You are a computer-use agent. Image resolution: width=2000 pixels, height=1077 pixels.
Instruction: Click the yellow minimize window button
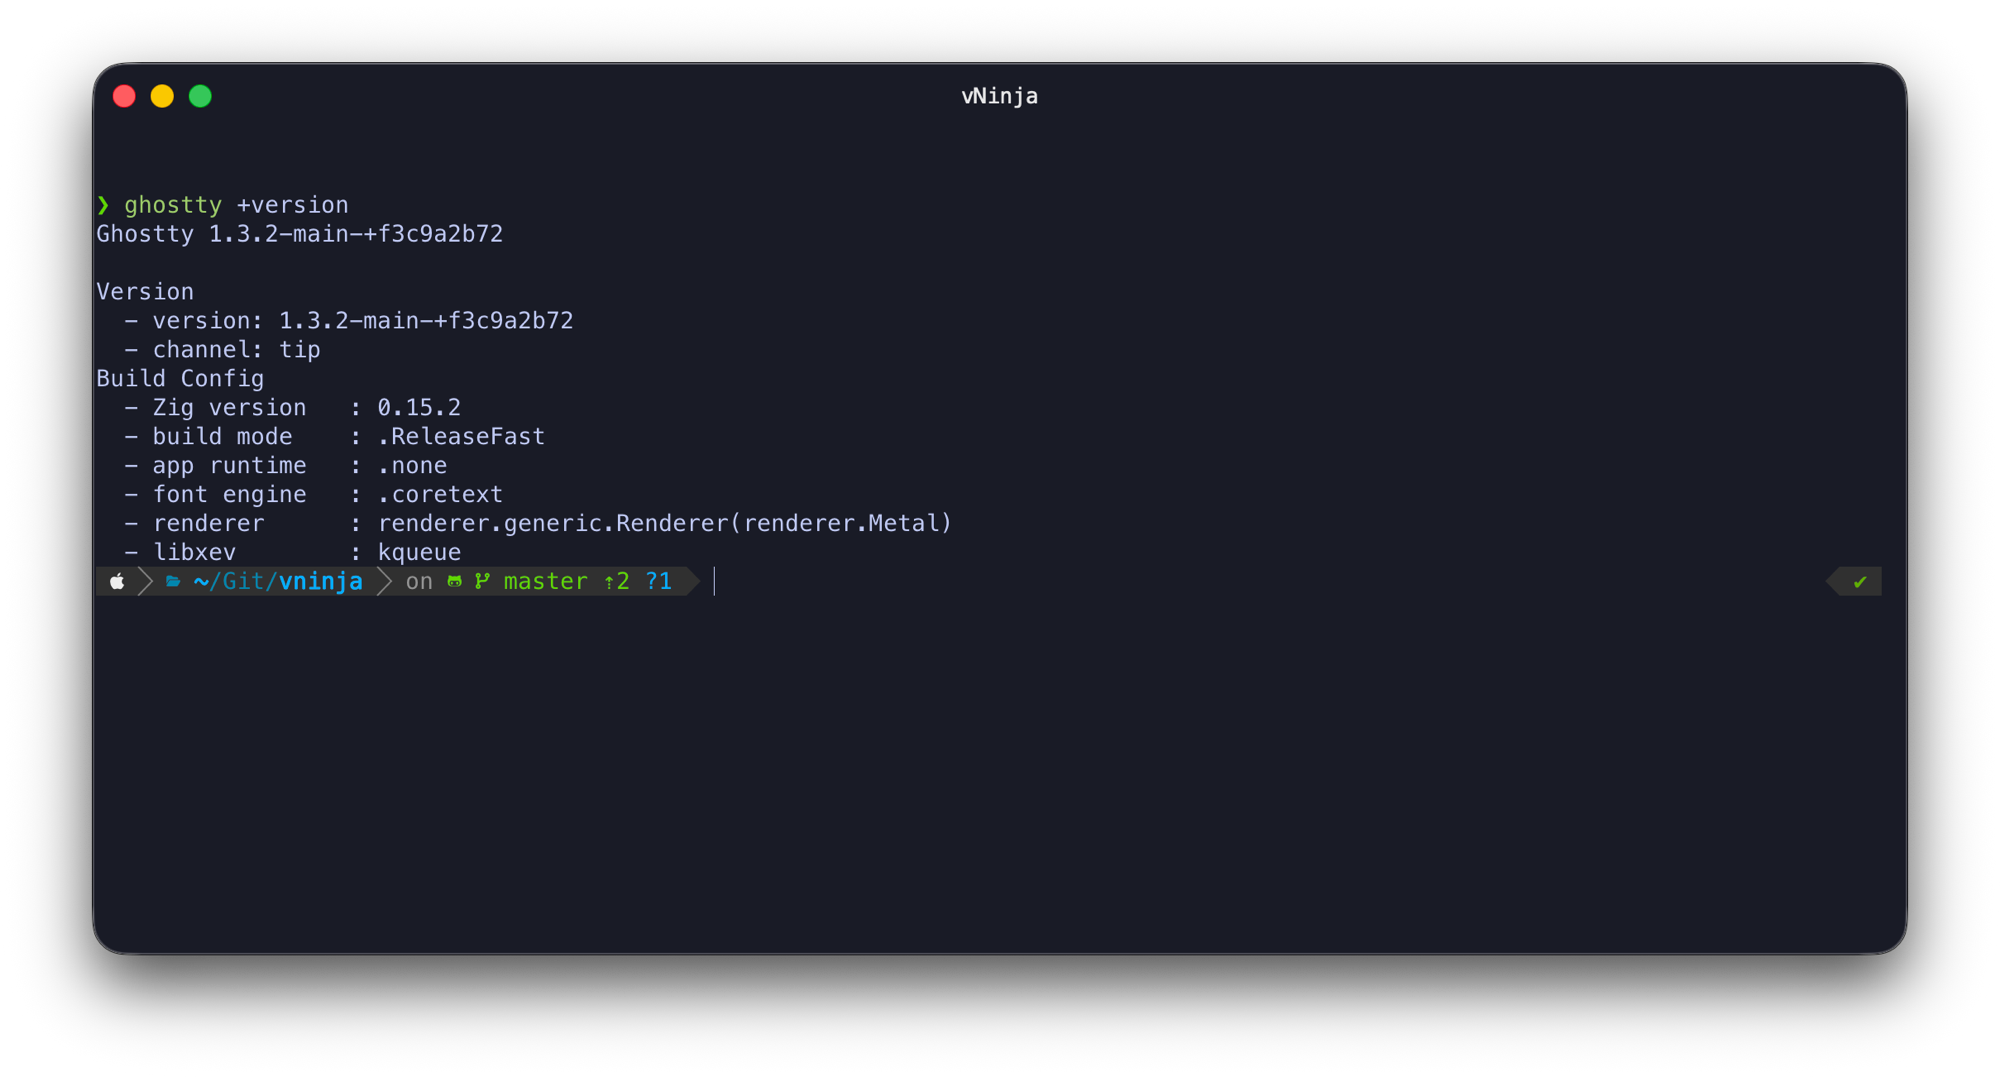point(162,96)
